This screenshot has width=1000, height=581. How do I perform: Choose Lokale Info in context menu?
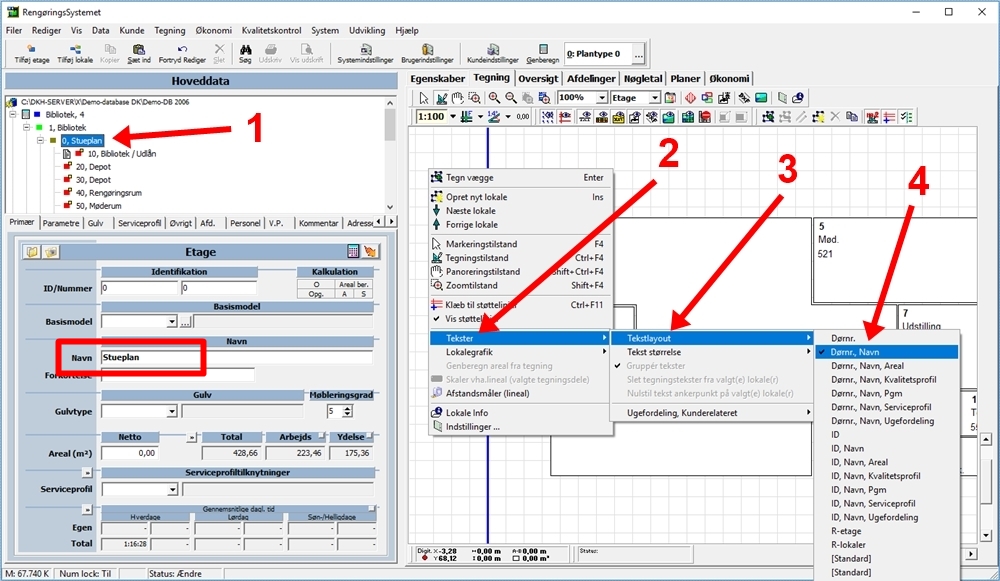tap(520, 413)
